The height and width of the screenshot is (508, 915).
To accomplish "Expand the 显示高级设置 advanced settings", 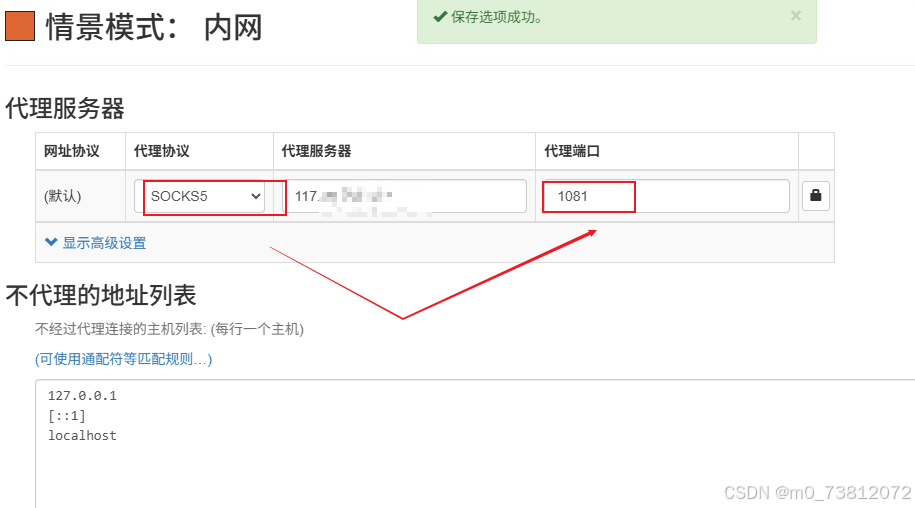I will (96, 243).
